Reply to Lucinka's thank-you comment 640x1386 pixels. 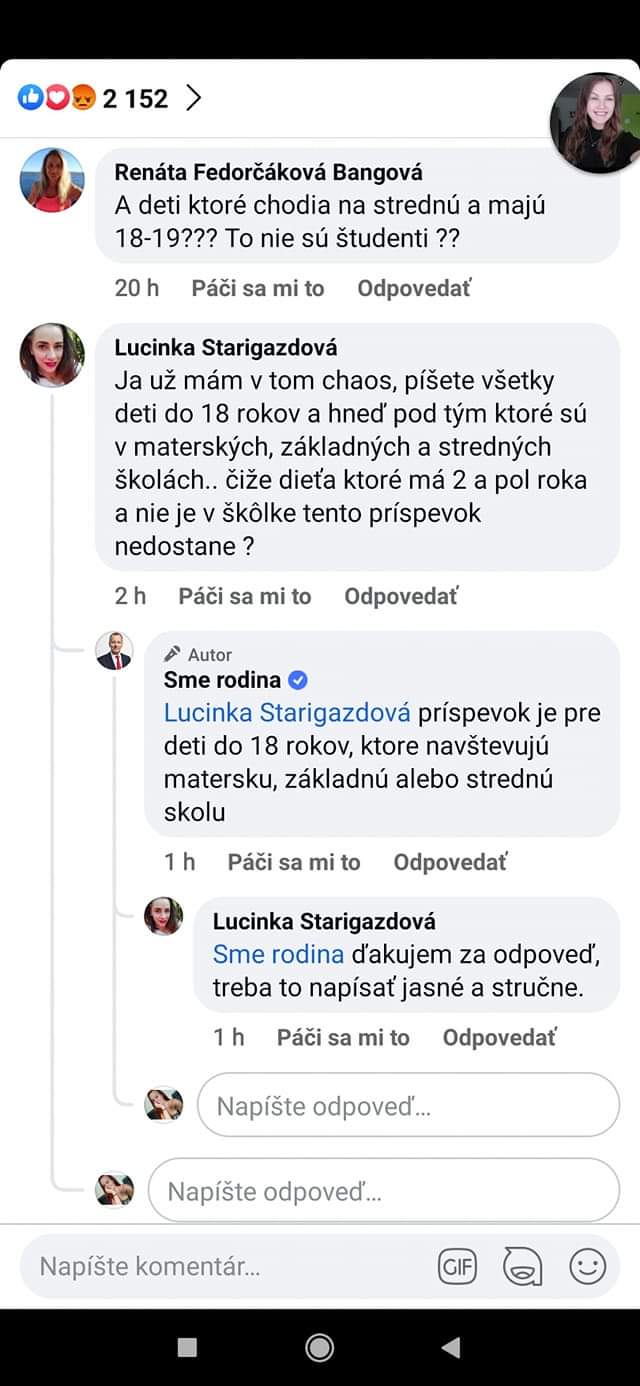click(499, 1037)
